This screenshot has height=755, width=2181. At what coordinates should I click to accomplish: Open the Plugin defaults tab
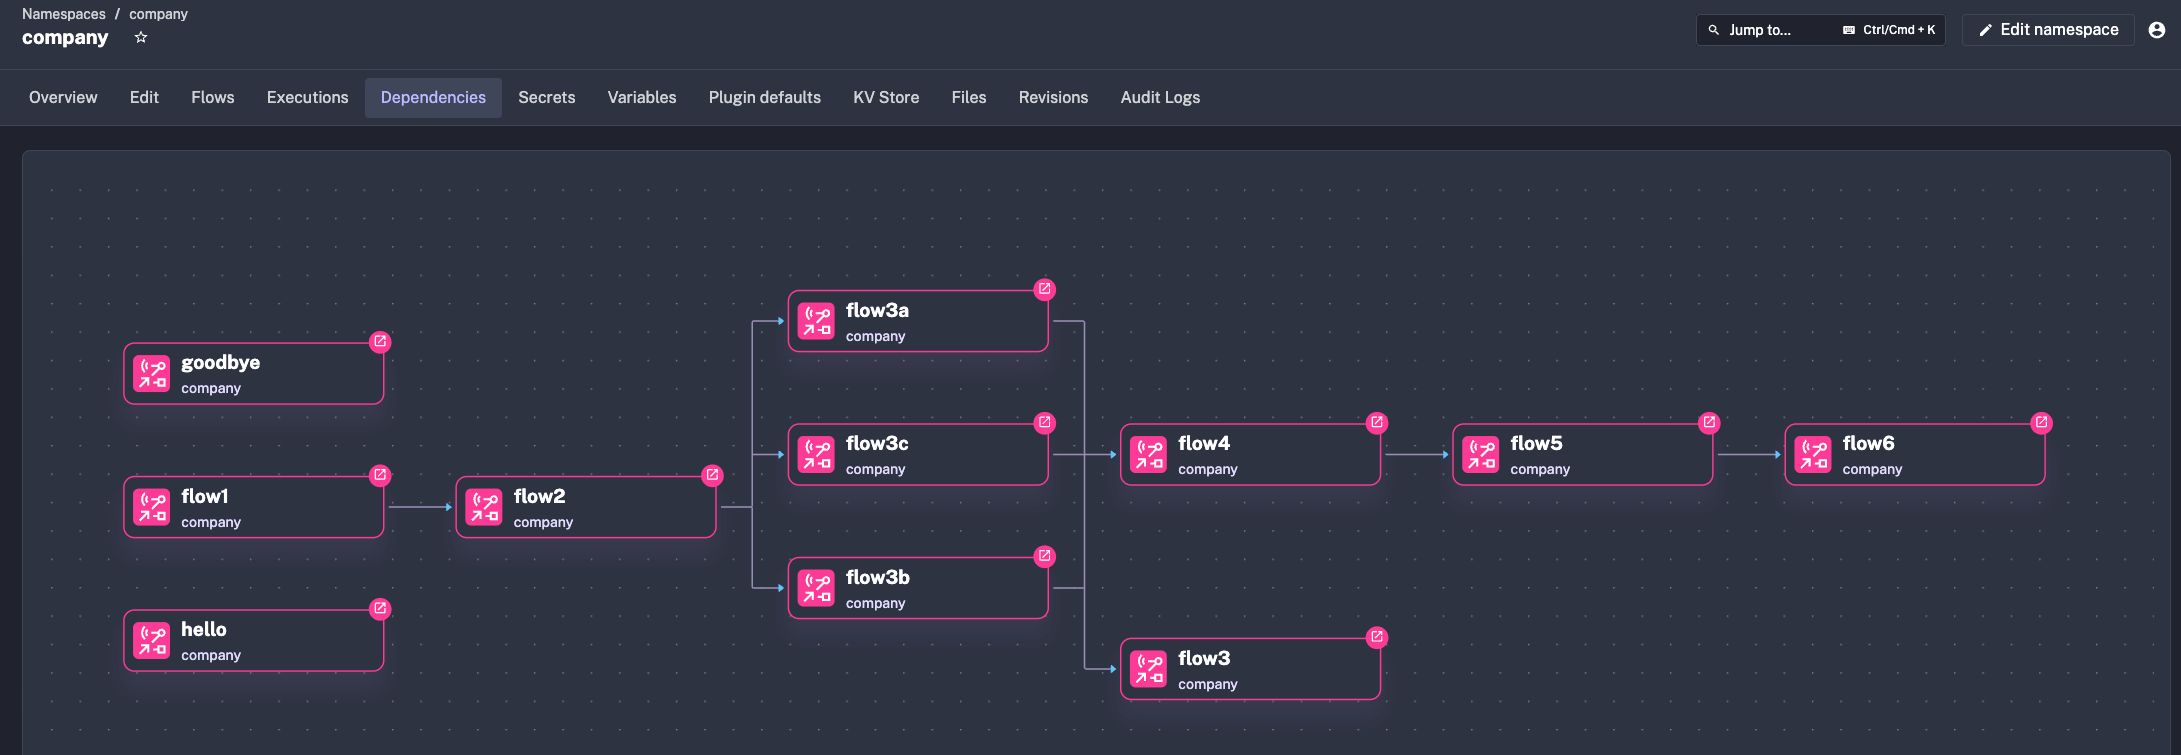coord(764,98)
